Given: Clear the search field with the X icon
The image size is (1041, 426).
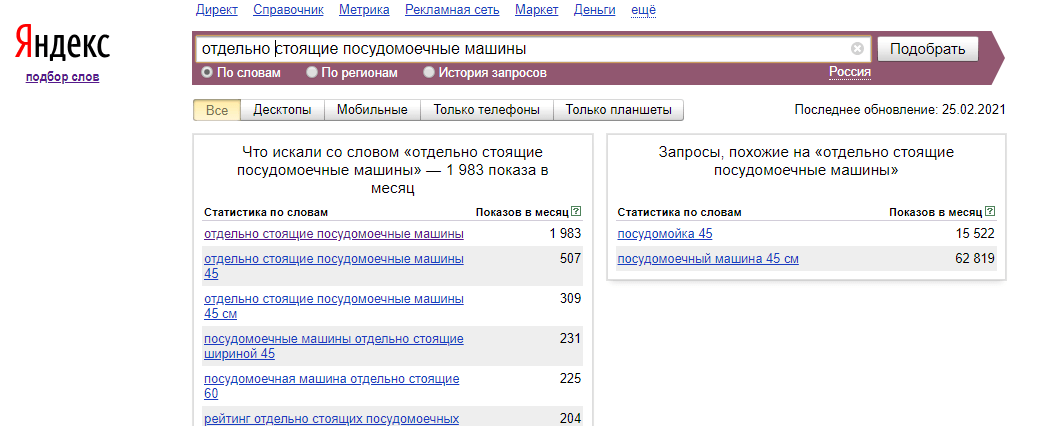Looking at the screenshot, I should point(857,48).
